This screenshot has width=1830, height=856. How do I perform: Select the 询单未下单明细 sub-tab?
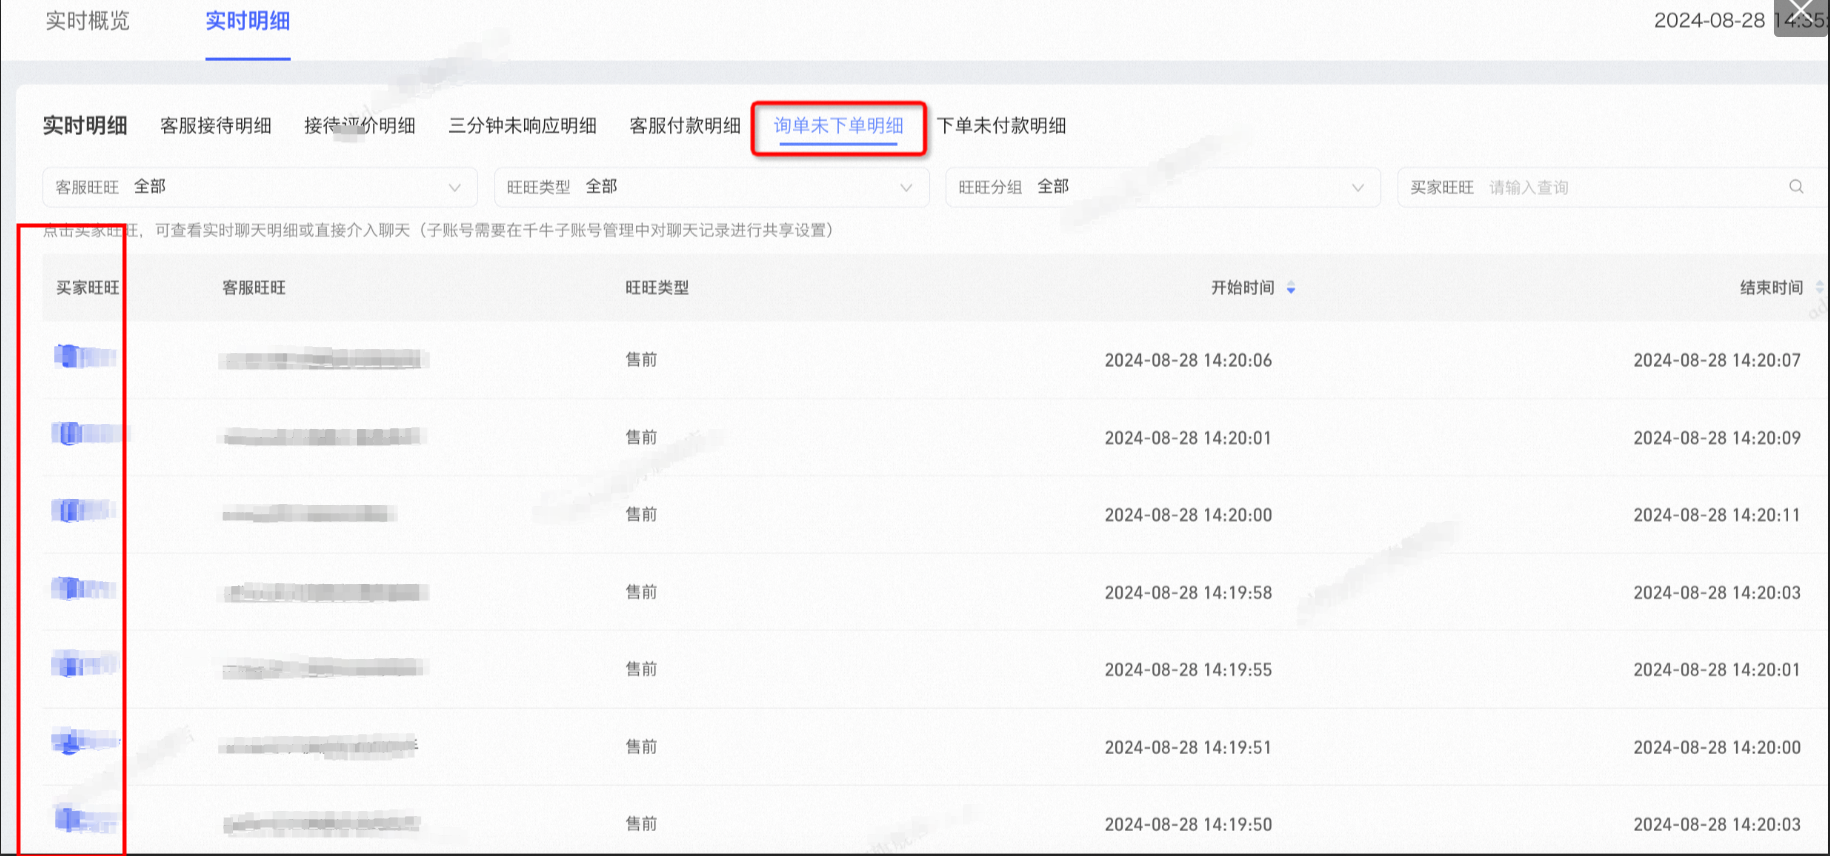(839, 126)
